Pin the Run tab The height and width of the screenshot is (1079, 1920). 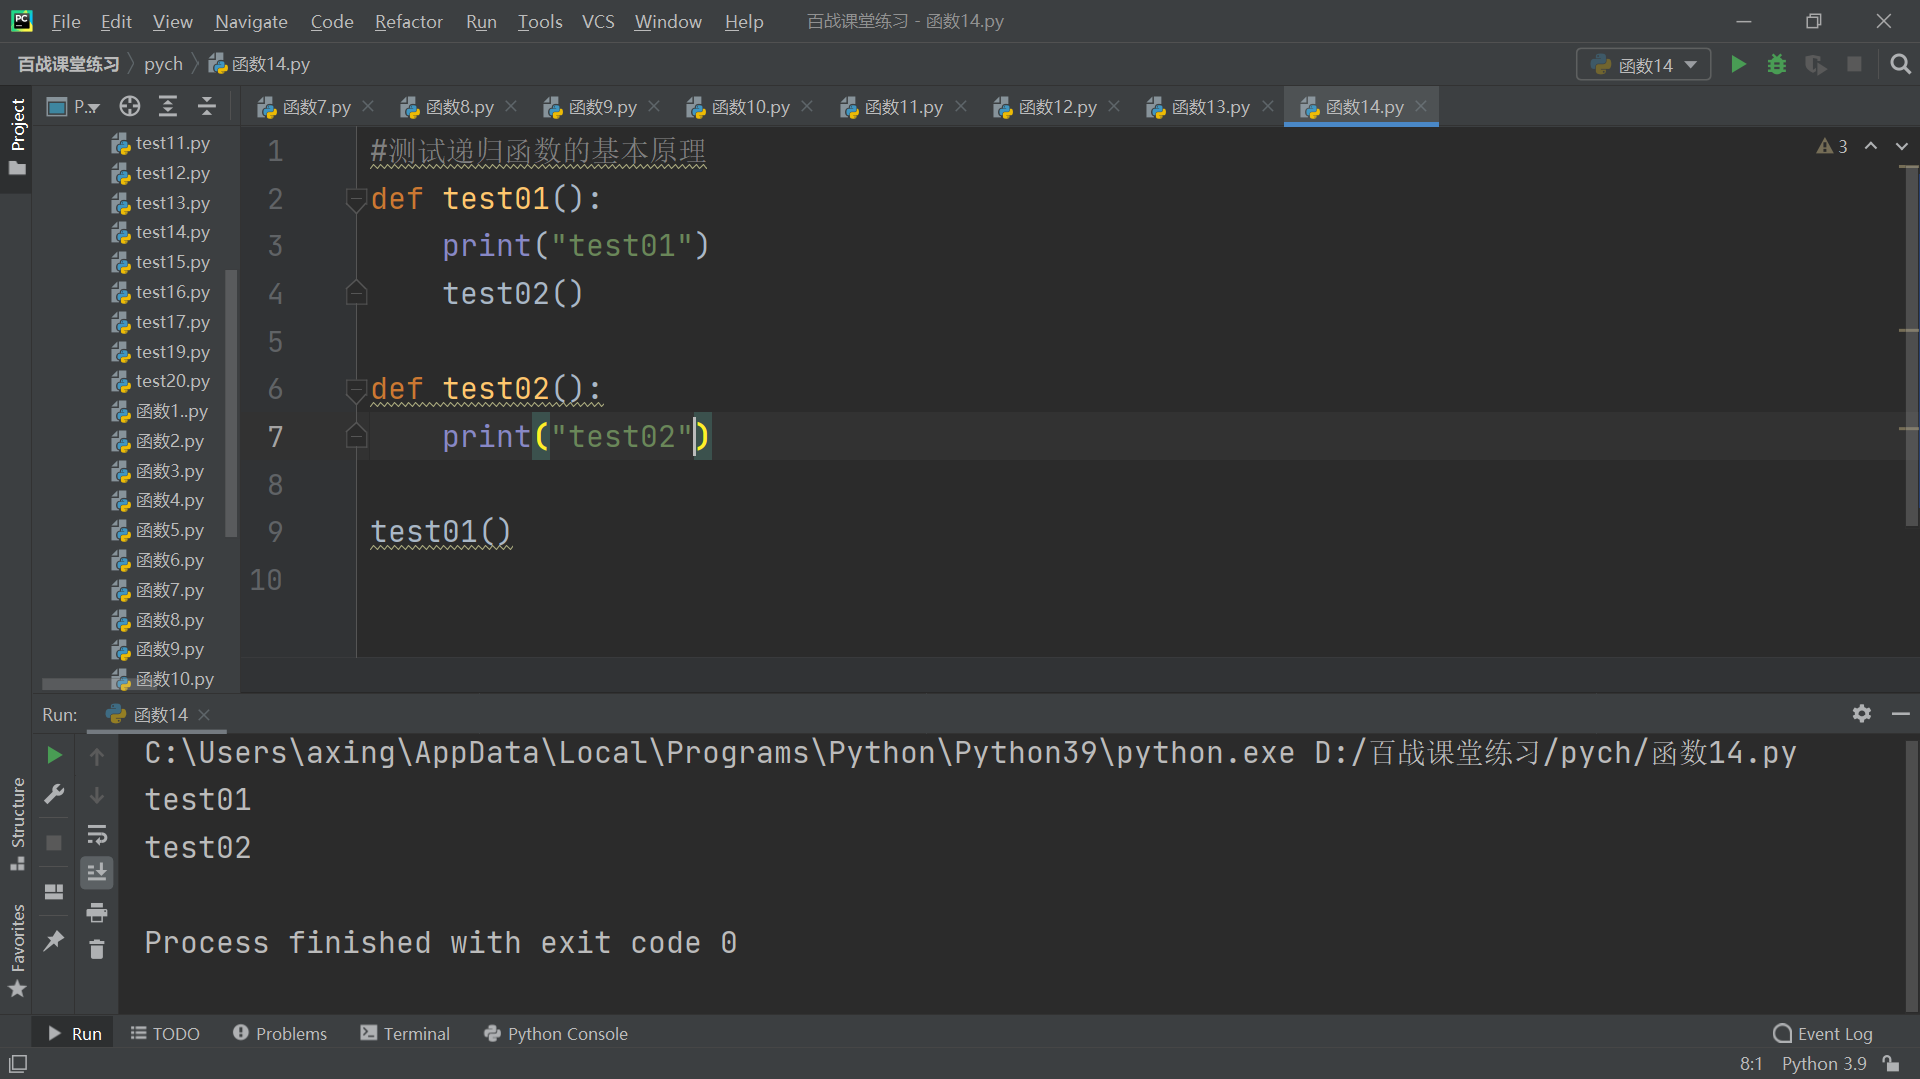point(54,940)
